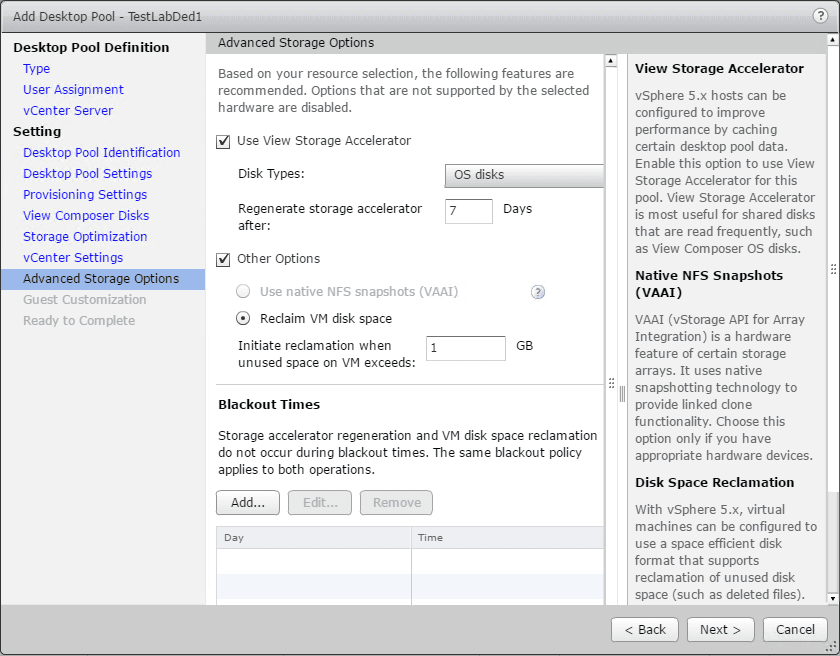Select Use native NFS snapshots (VAAI) radio
Viewport: 840px width, 656px height.
click(x=243, y=291)
